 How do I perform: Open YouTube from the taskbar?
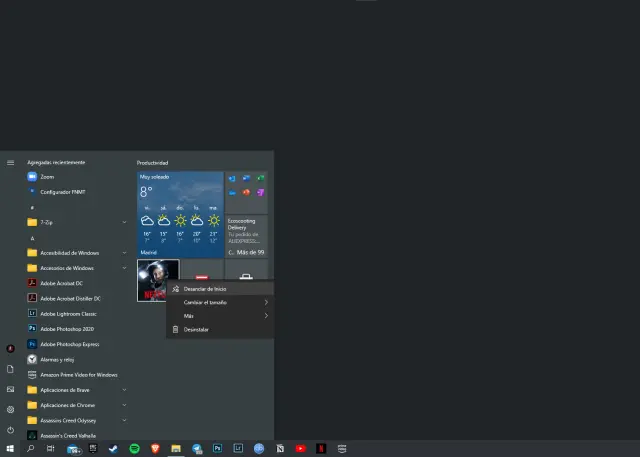300,449
